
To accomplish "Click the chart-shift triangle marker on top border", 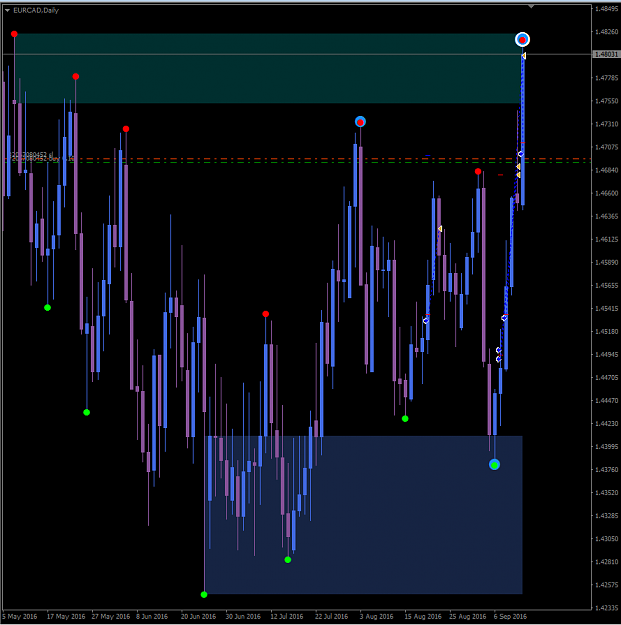I will tap(531, 7).
